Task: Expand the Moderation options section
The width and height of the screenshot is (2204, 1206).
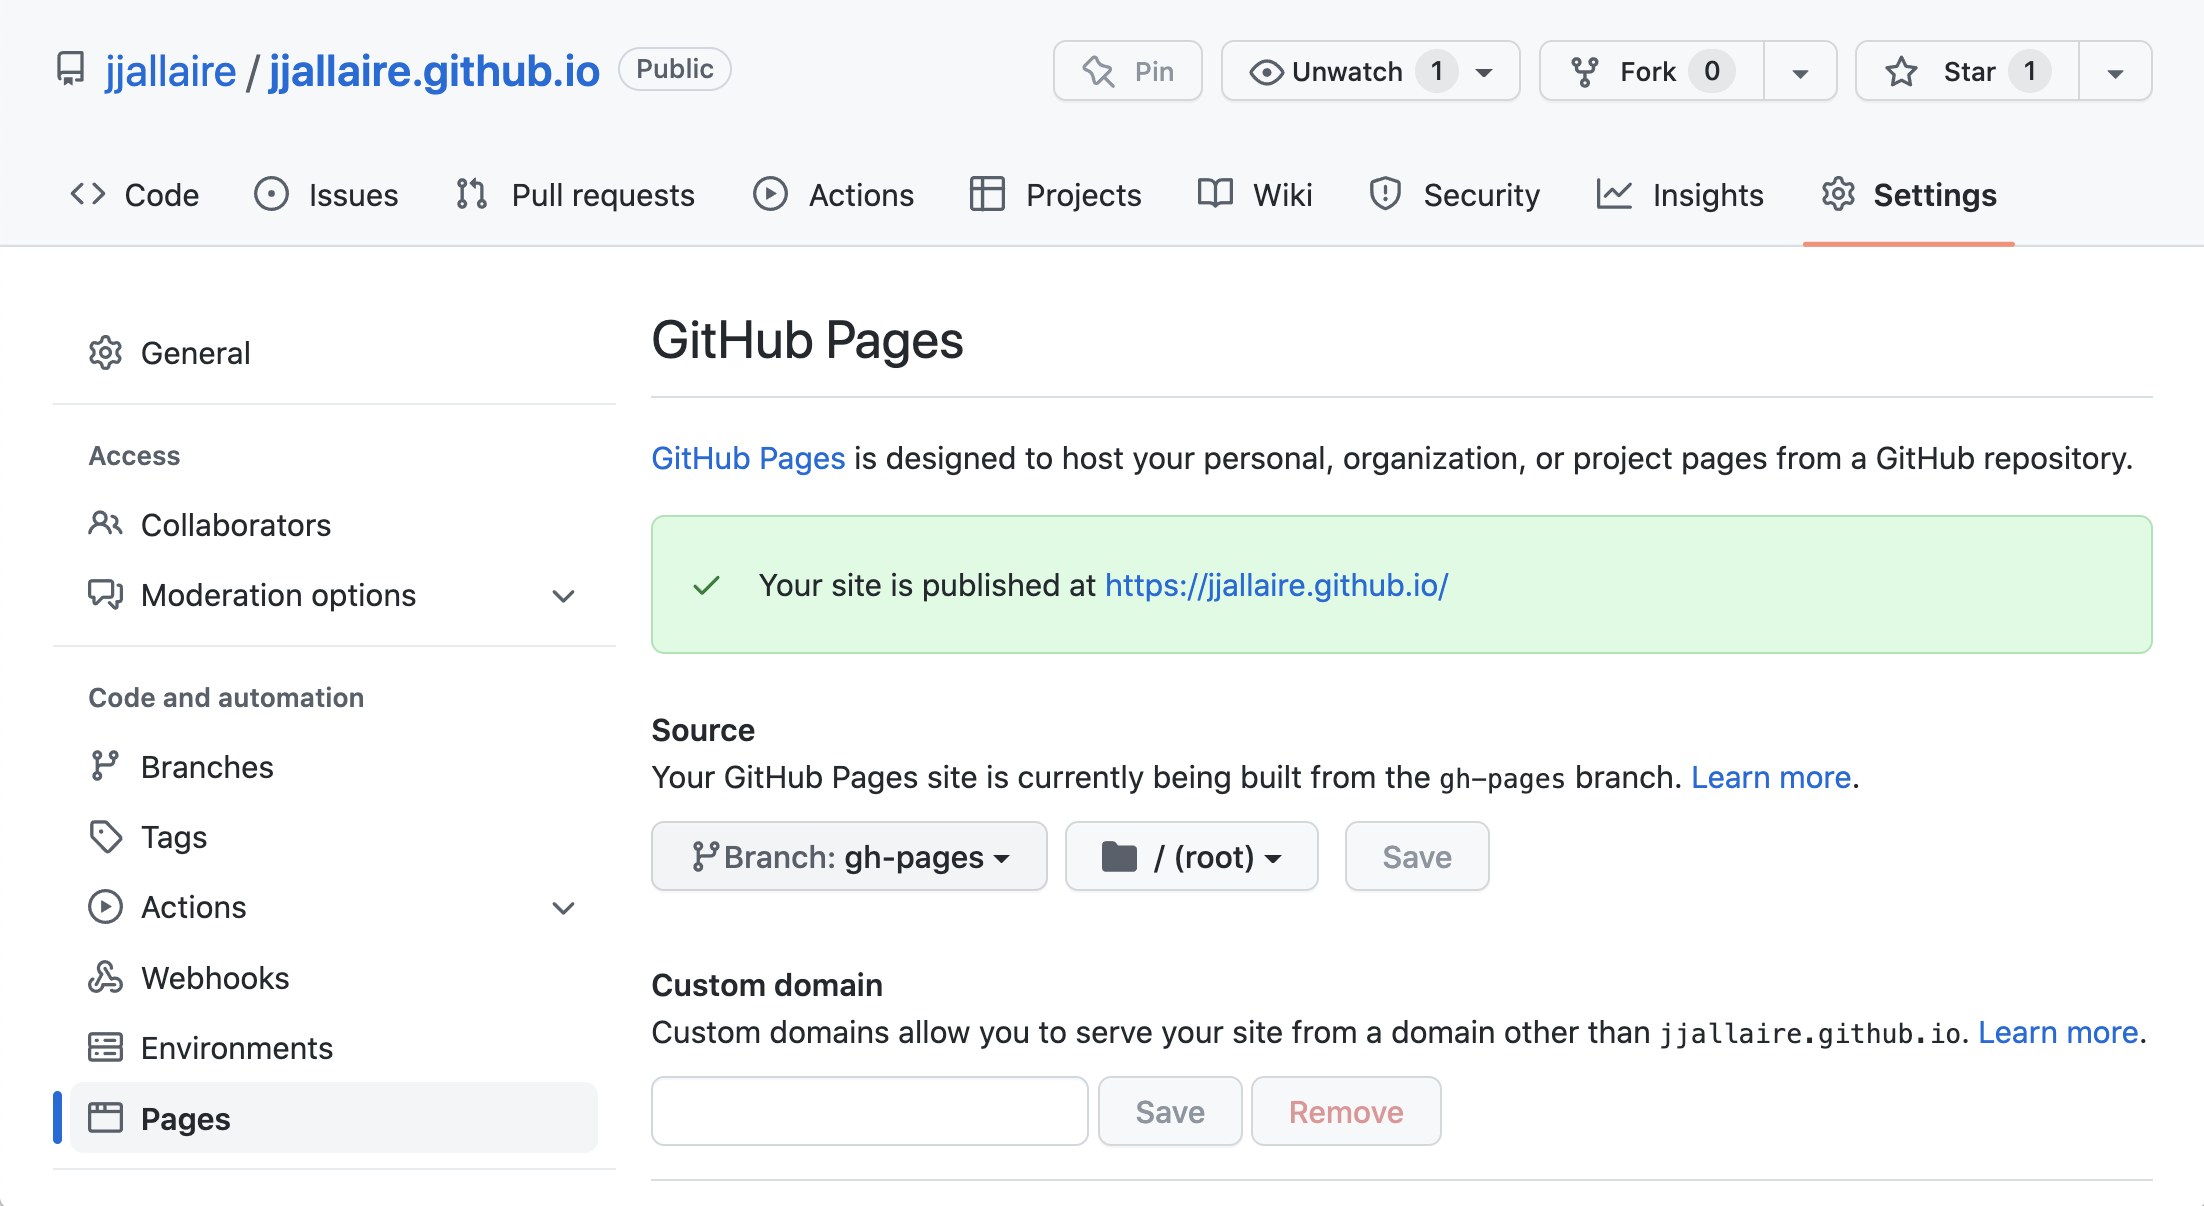Action: pyautogui.click(x=564, y=596)
